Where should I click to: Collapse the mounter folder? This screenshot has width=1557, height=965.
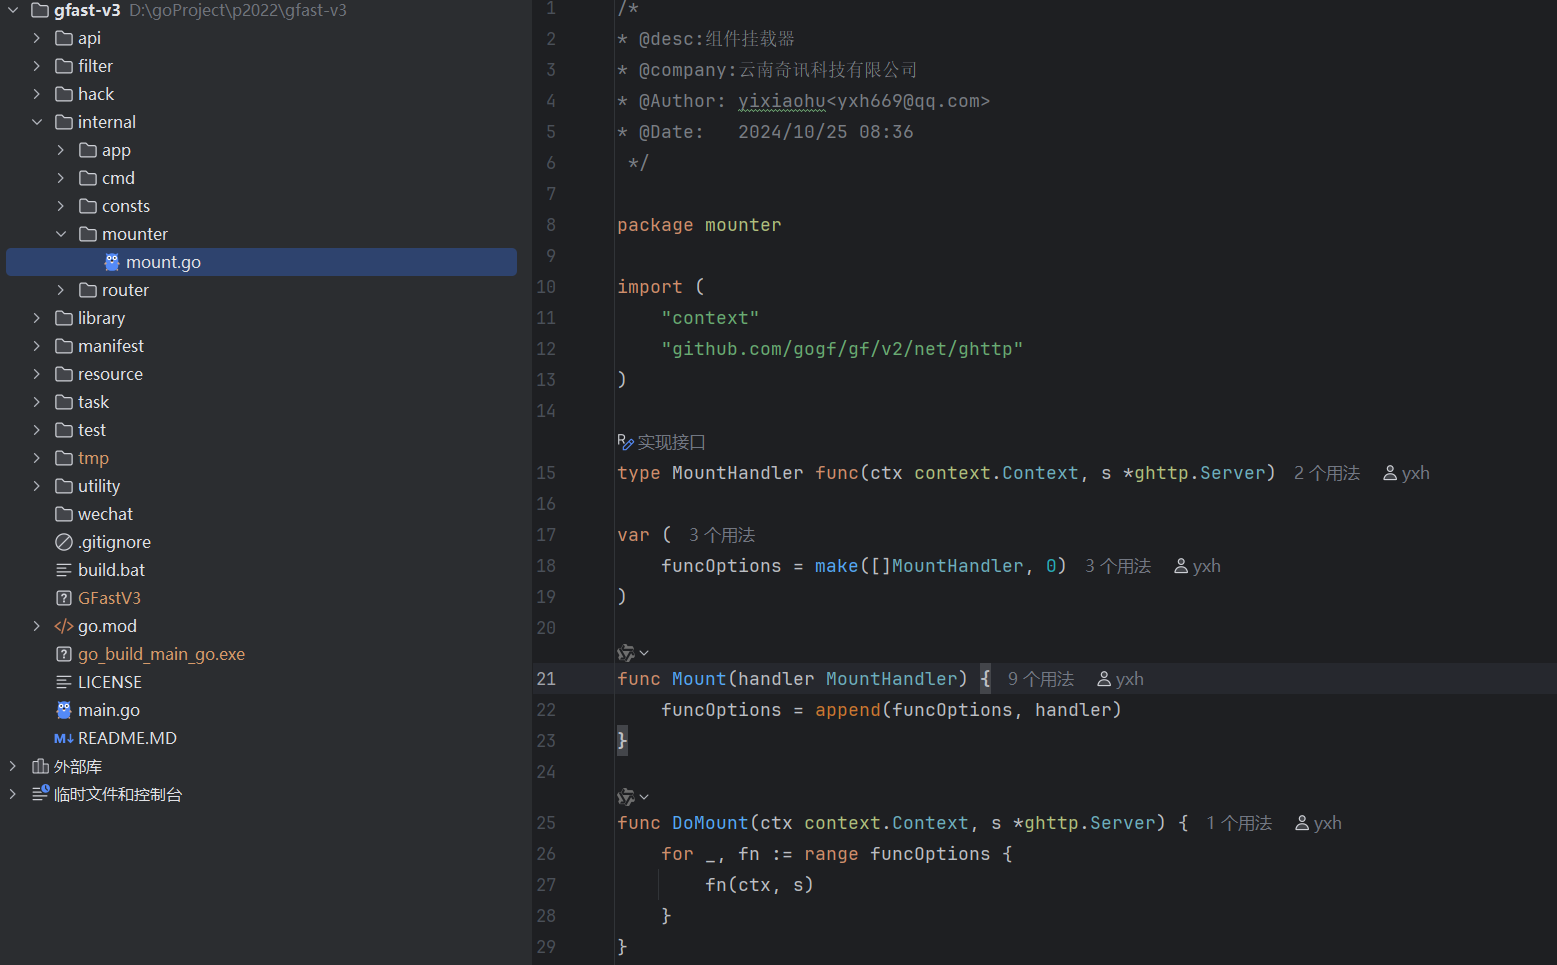61,234
